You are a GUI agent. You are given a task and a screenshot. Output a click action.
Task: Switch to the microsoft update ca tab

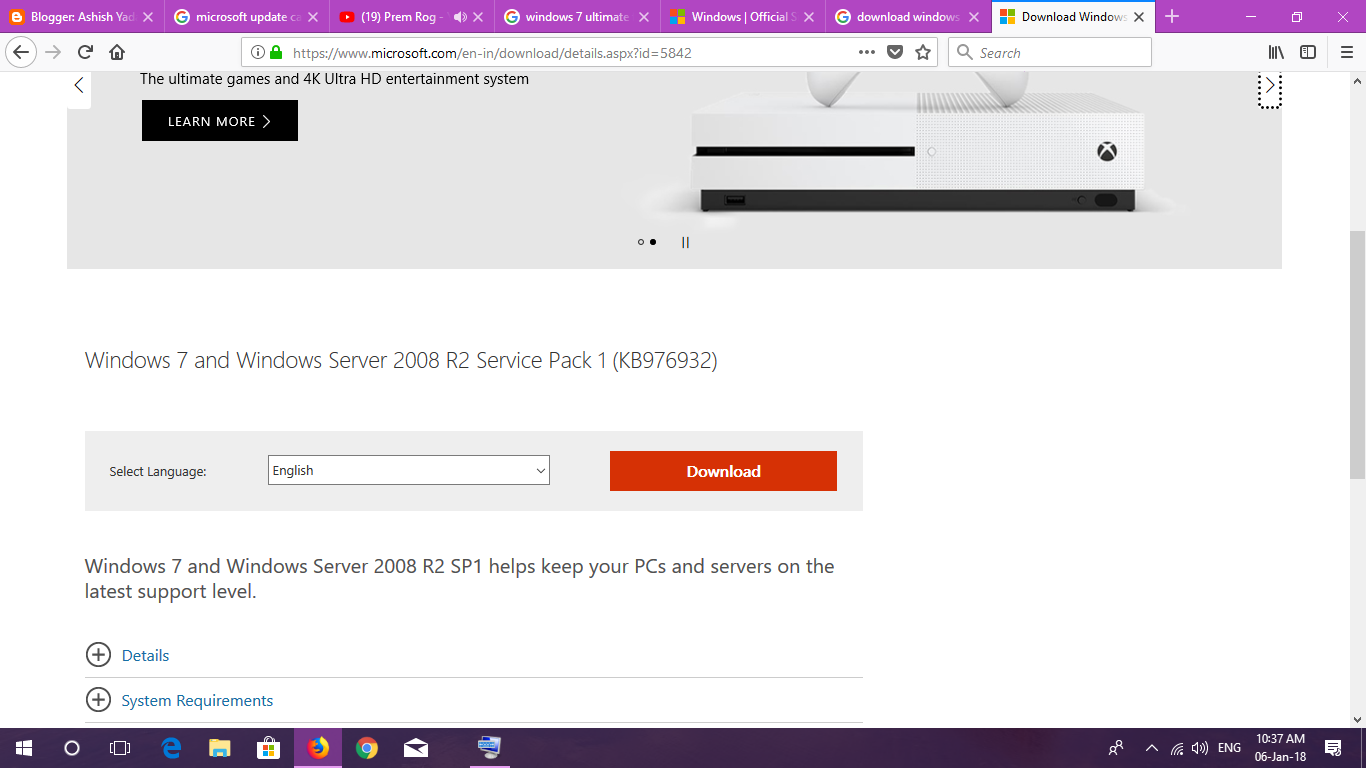(245, 17)
